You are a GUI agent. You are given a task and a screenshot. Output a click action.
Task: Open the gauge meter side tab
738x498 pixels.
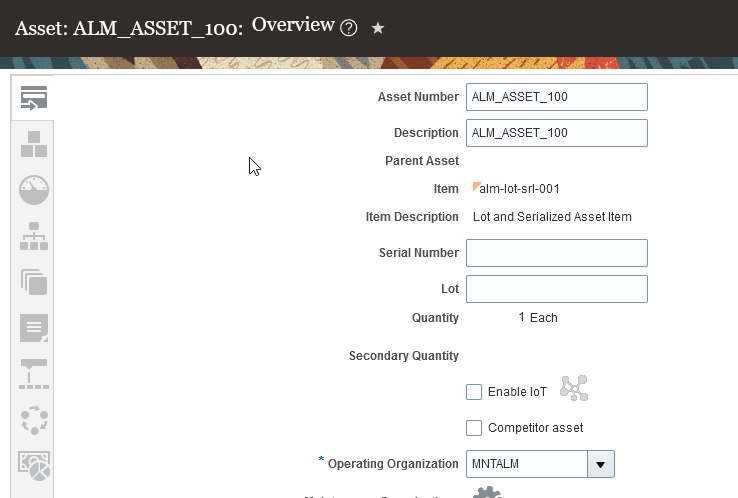34,190
